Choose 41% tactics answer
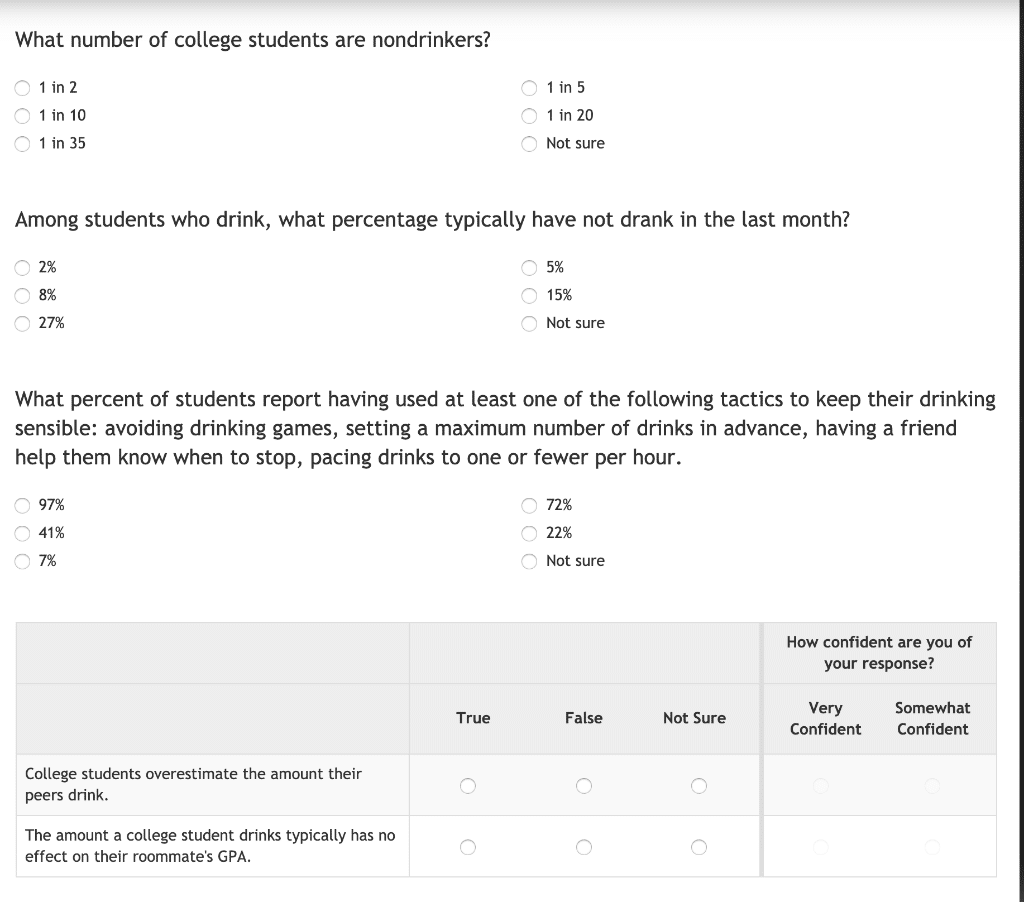The height and width of the screenshot is (902, 1024). (x=22, y=534)
